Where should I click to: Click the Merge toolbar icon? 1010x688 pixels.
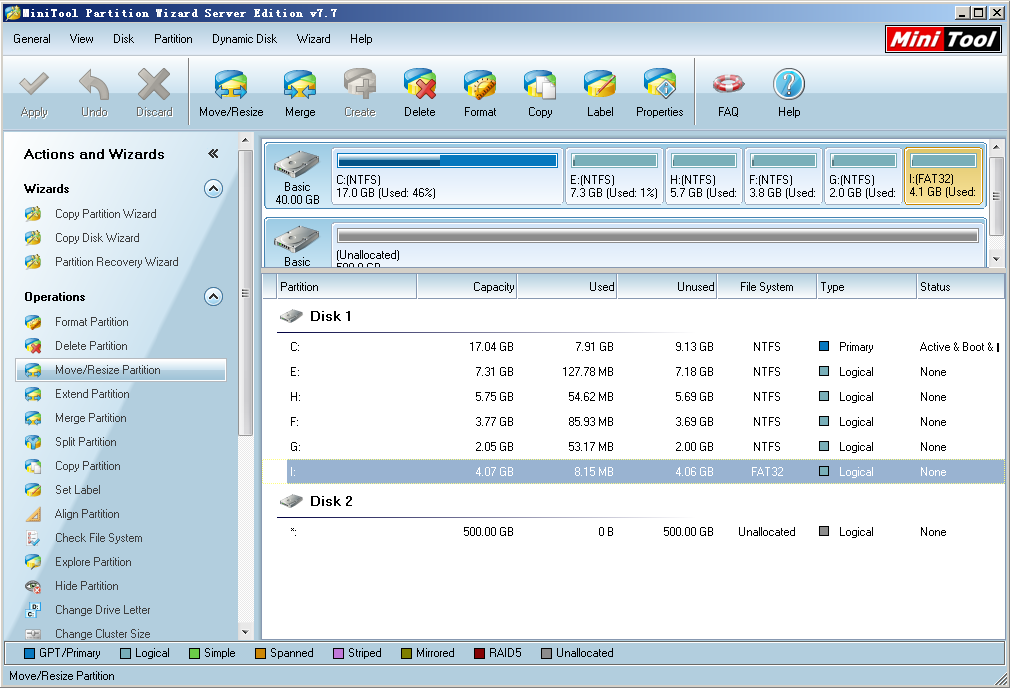[x=300, y=85]
